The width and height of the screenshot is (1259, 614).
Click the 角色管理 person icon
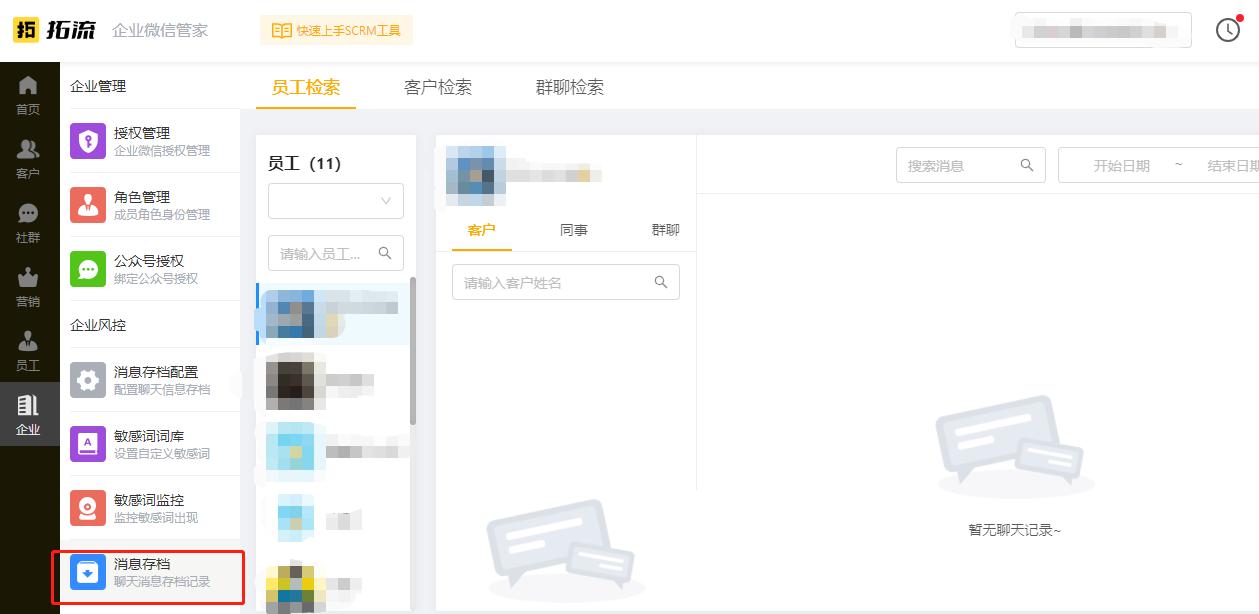point(88,204)
